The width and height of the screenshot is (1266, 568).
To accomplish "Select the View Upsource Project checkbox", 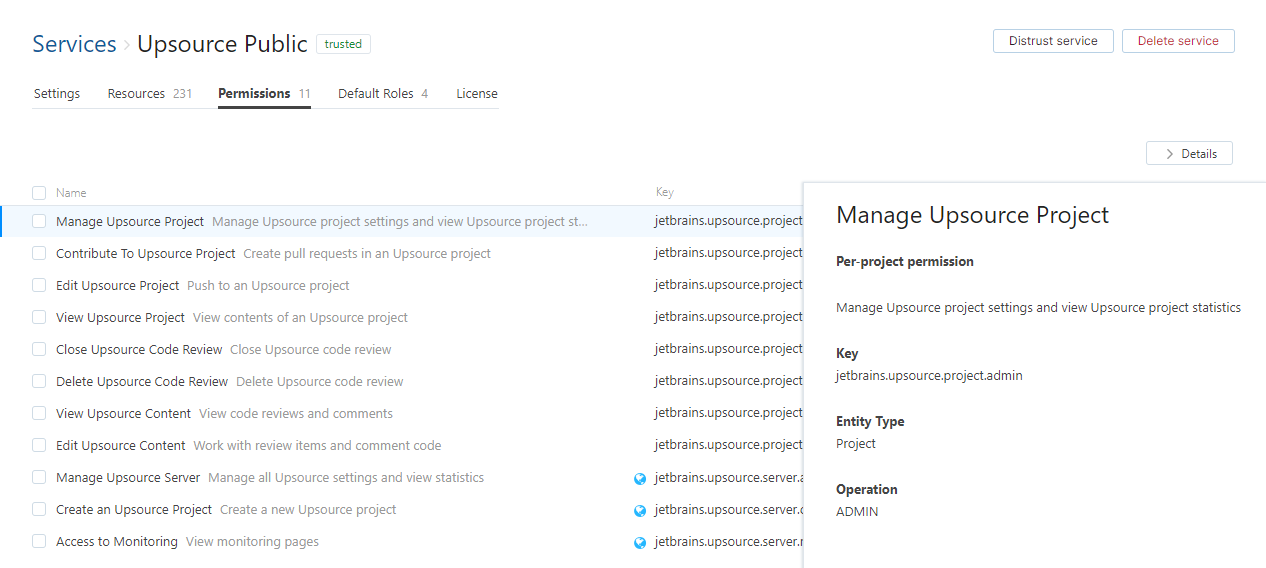I will click(39, 318).
